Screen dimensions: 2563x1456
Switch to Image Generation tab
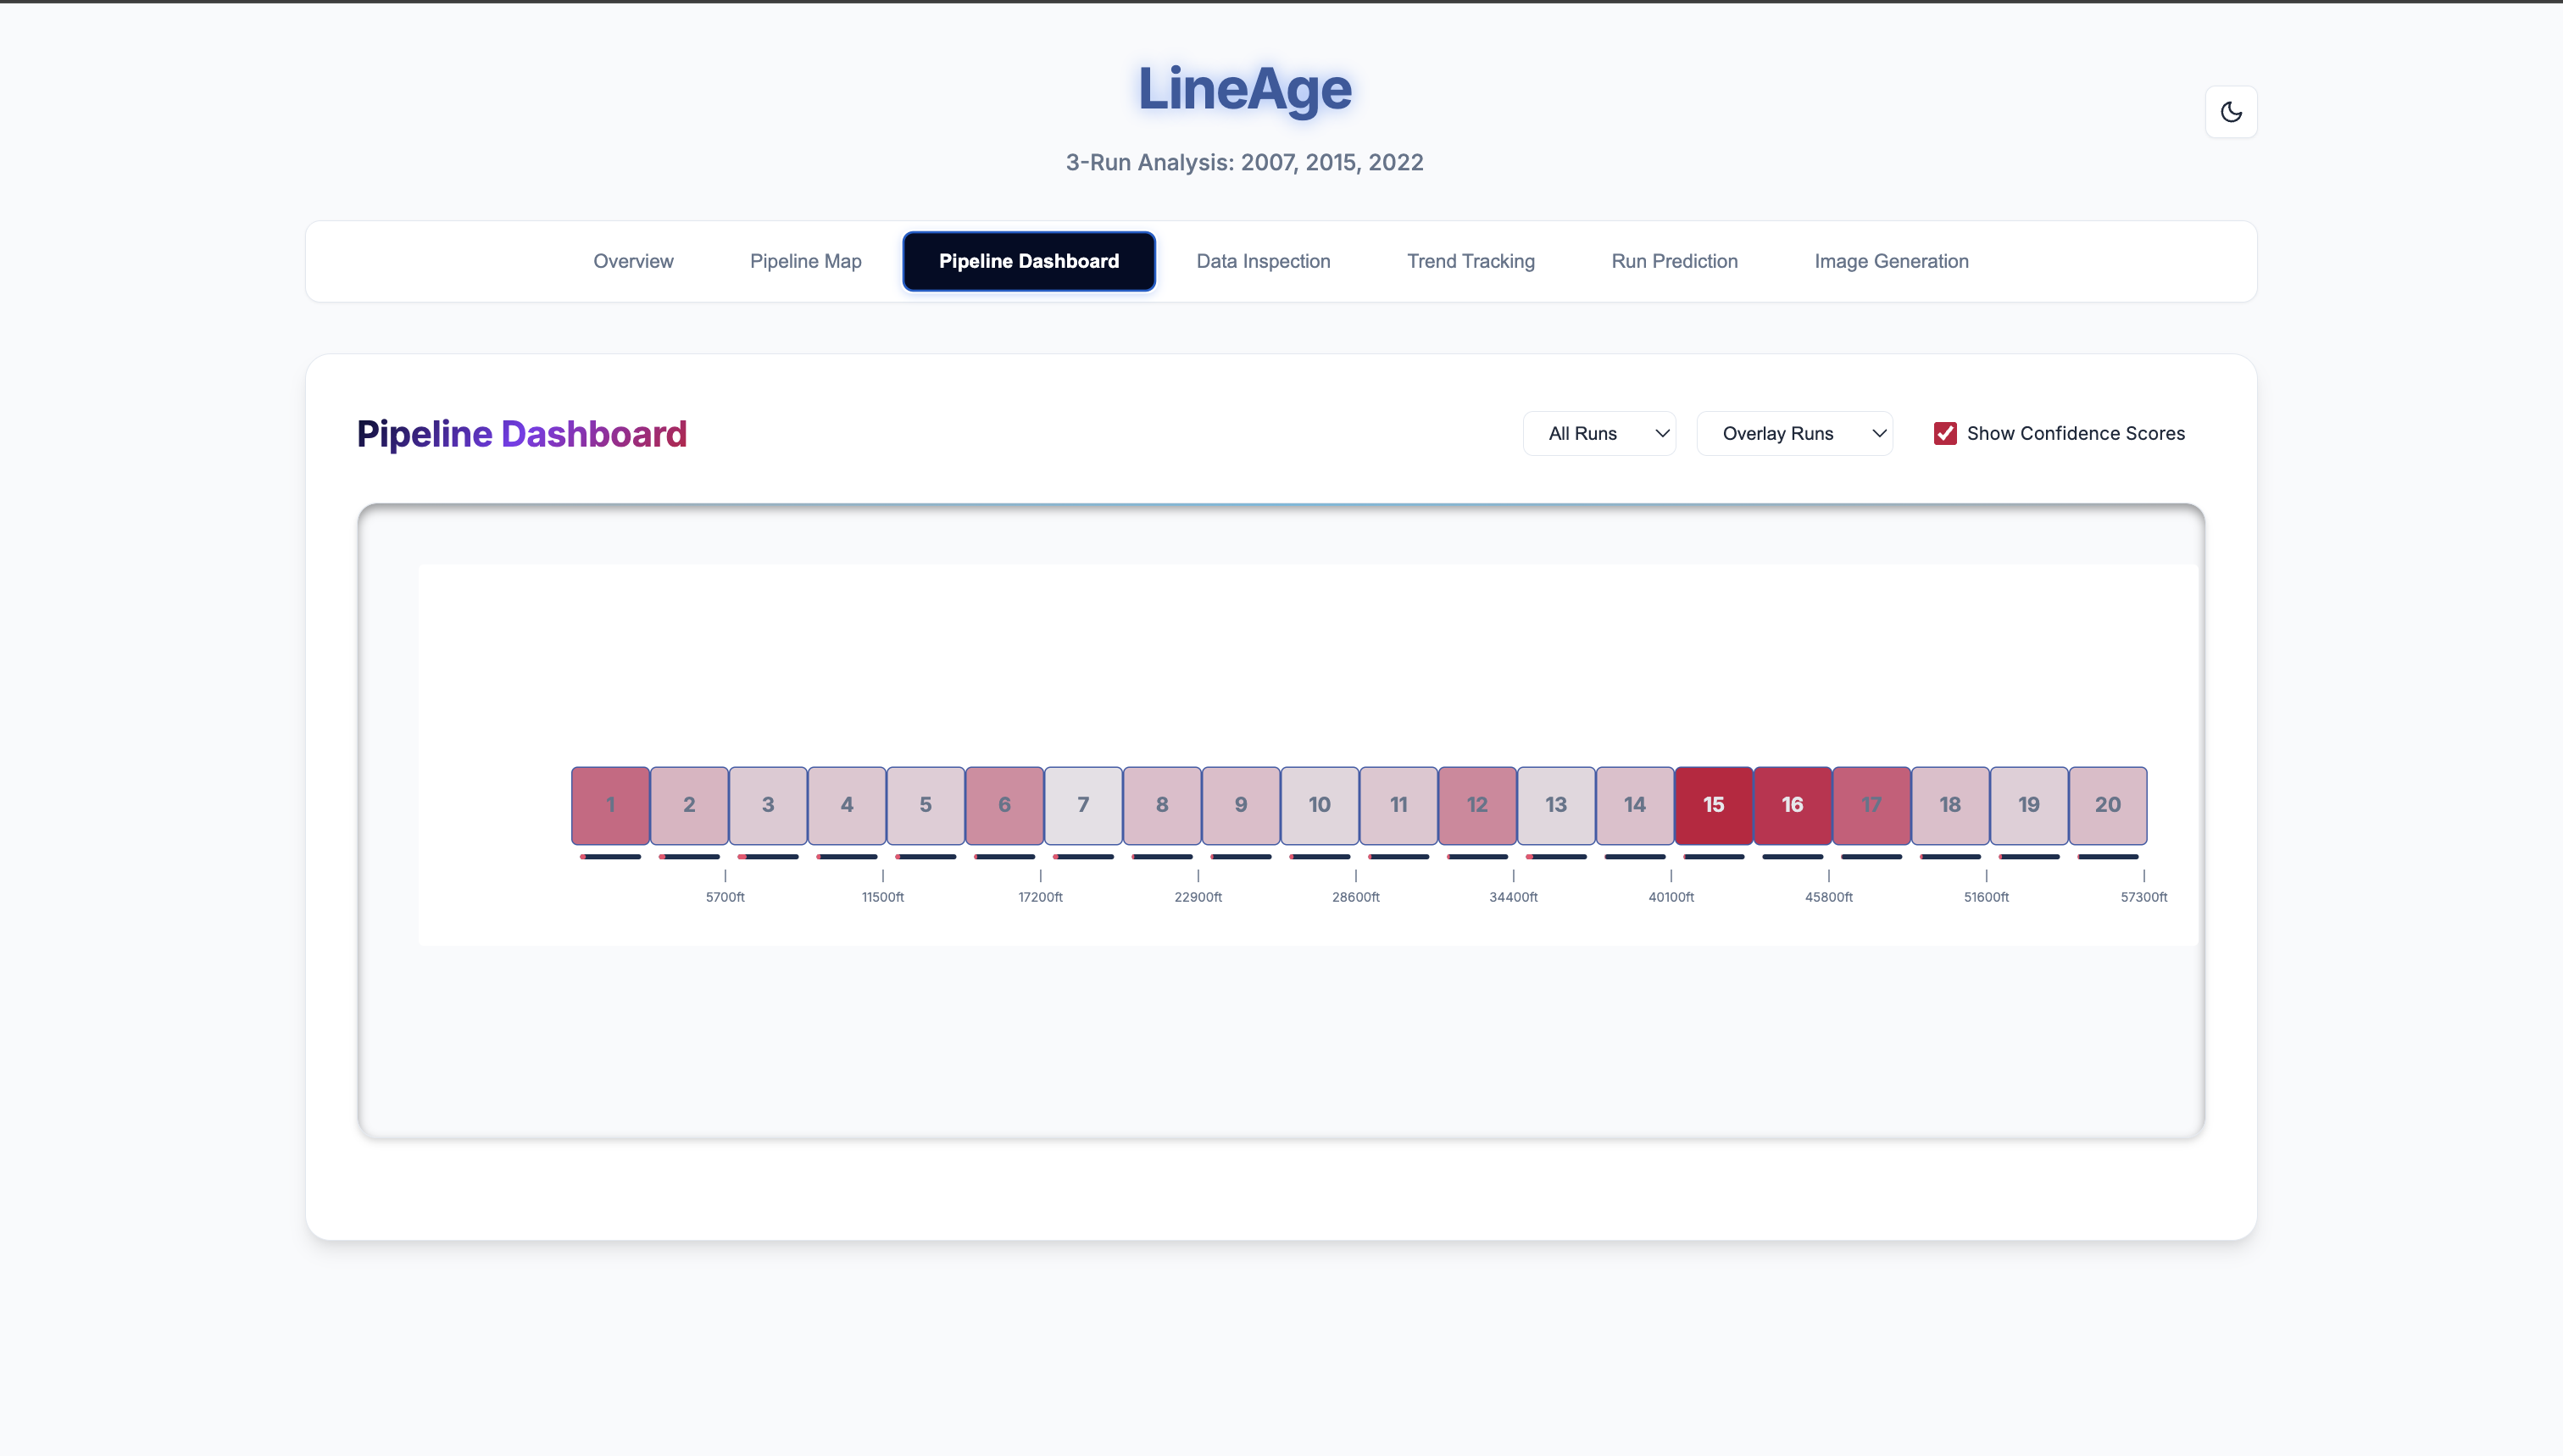coord(1890,261)
